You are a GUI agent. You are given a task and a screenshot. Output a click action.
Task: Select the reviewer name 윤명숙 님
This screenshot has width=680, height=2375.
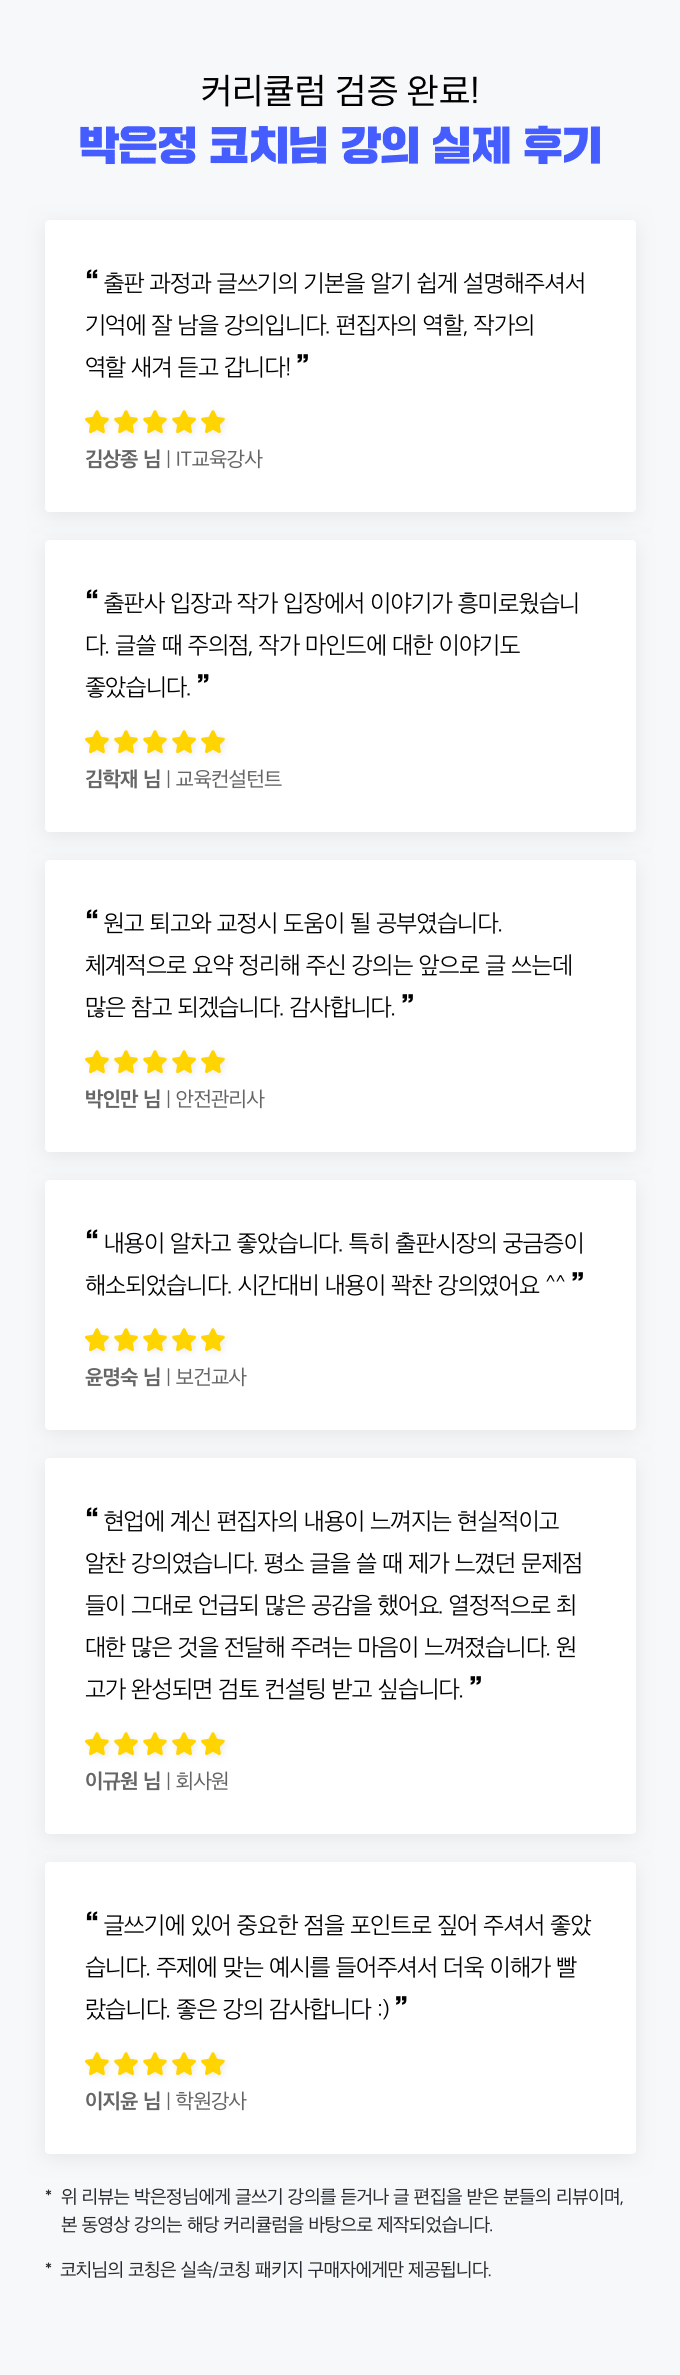pos(123,1377)
